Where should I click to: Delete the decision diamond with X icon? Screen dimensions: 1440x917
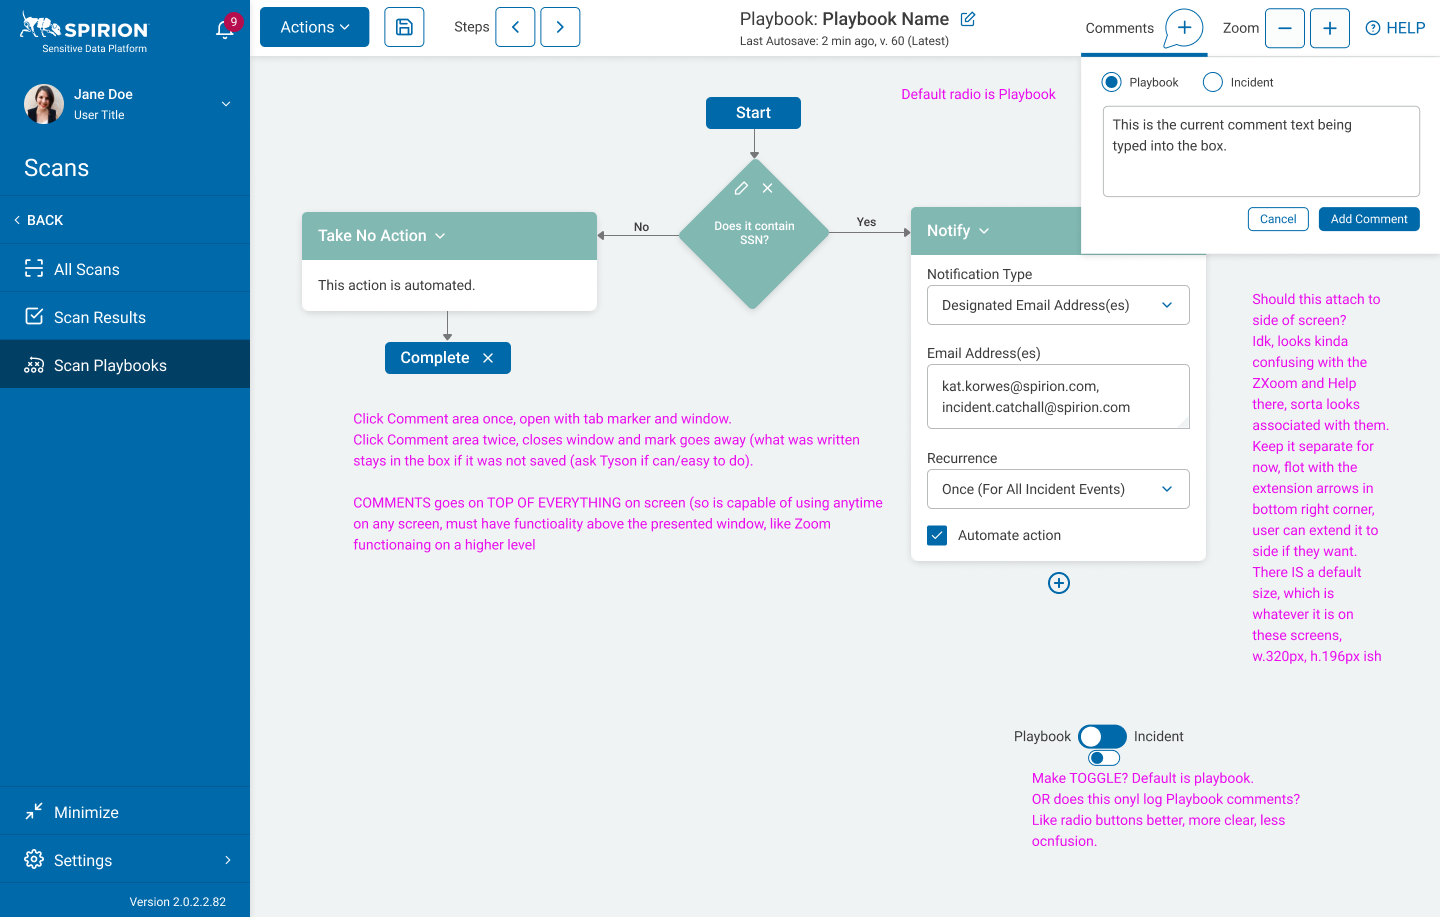click(x=767, y=188)
